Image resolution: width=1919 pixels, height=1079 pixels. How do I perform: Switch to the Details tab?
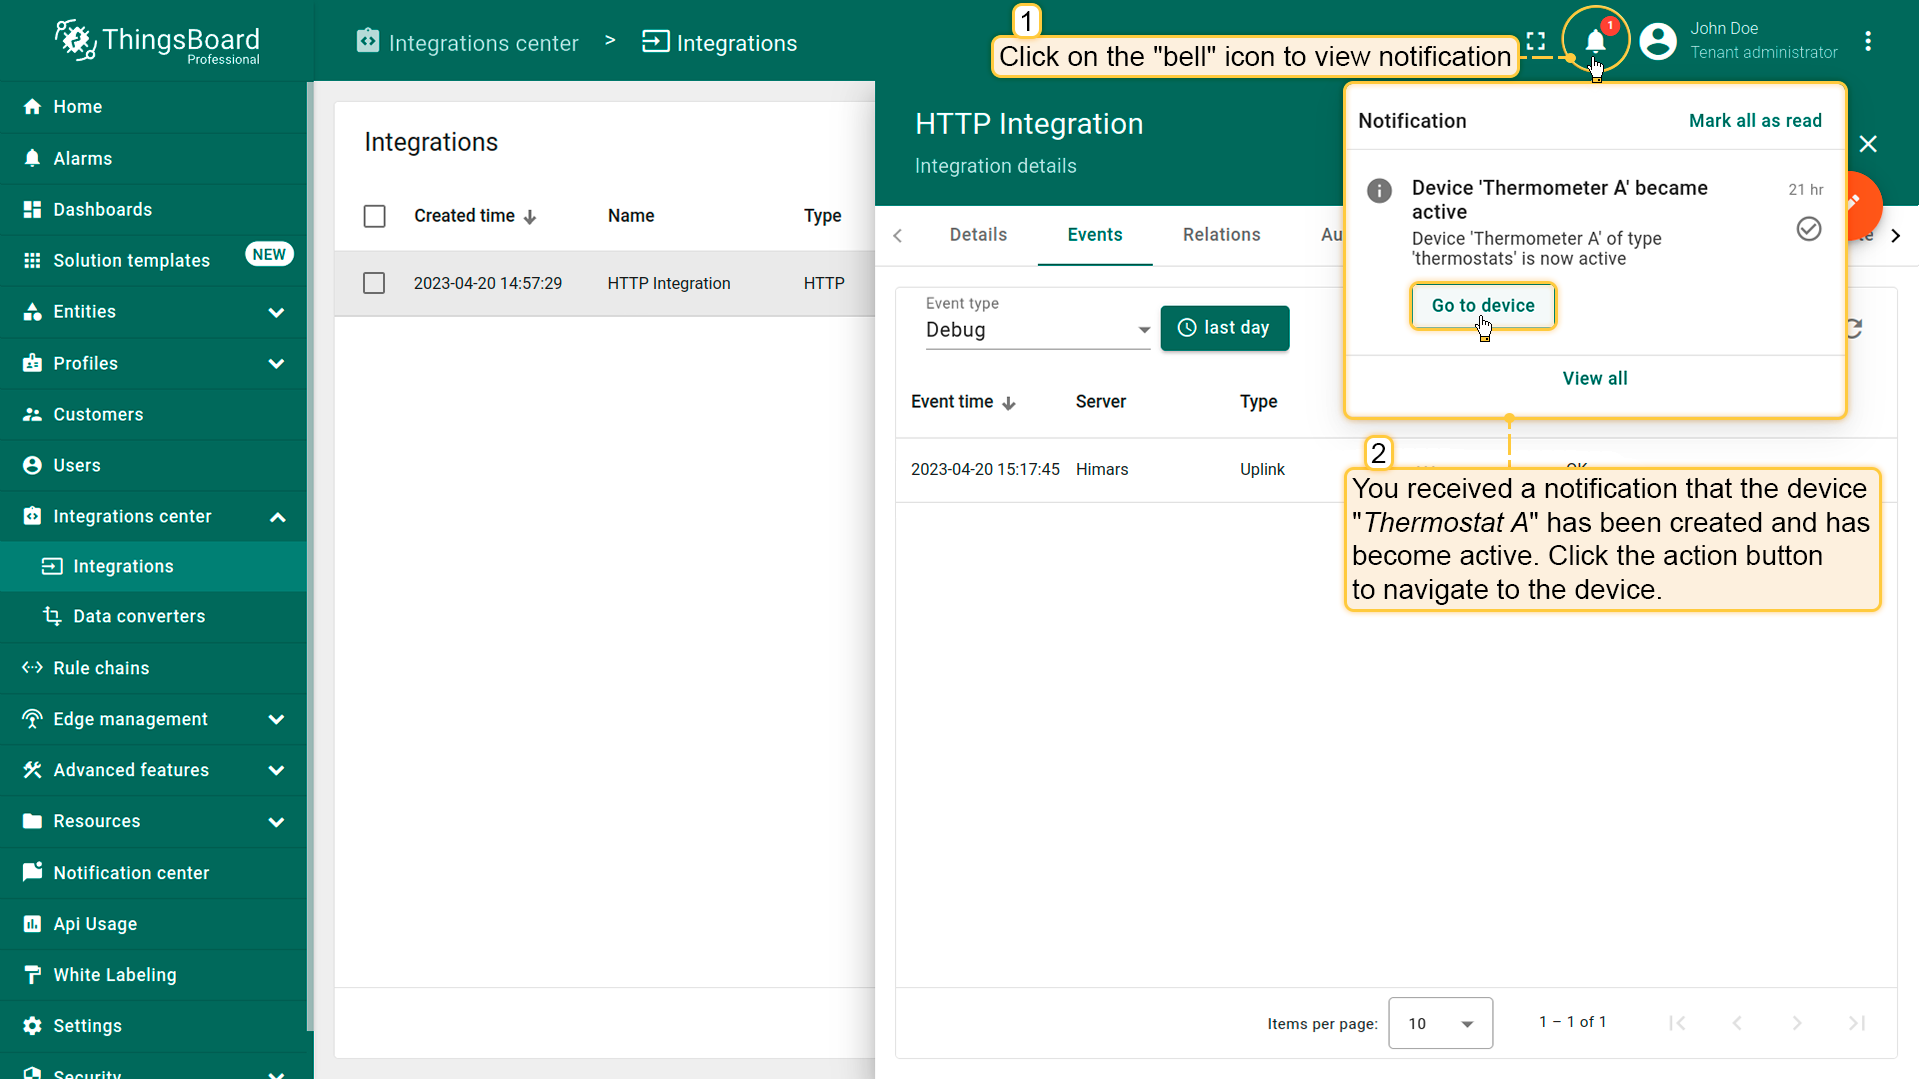(977, 235)
